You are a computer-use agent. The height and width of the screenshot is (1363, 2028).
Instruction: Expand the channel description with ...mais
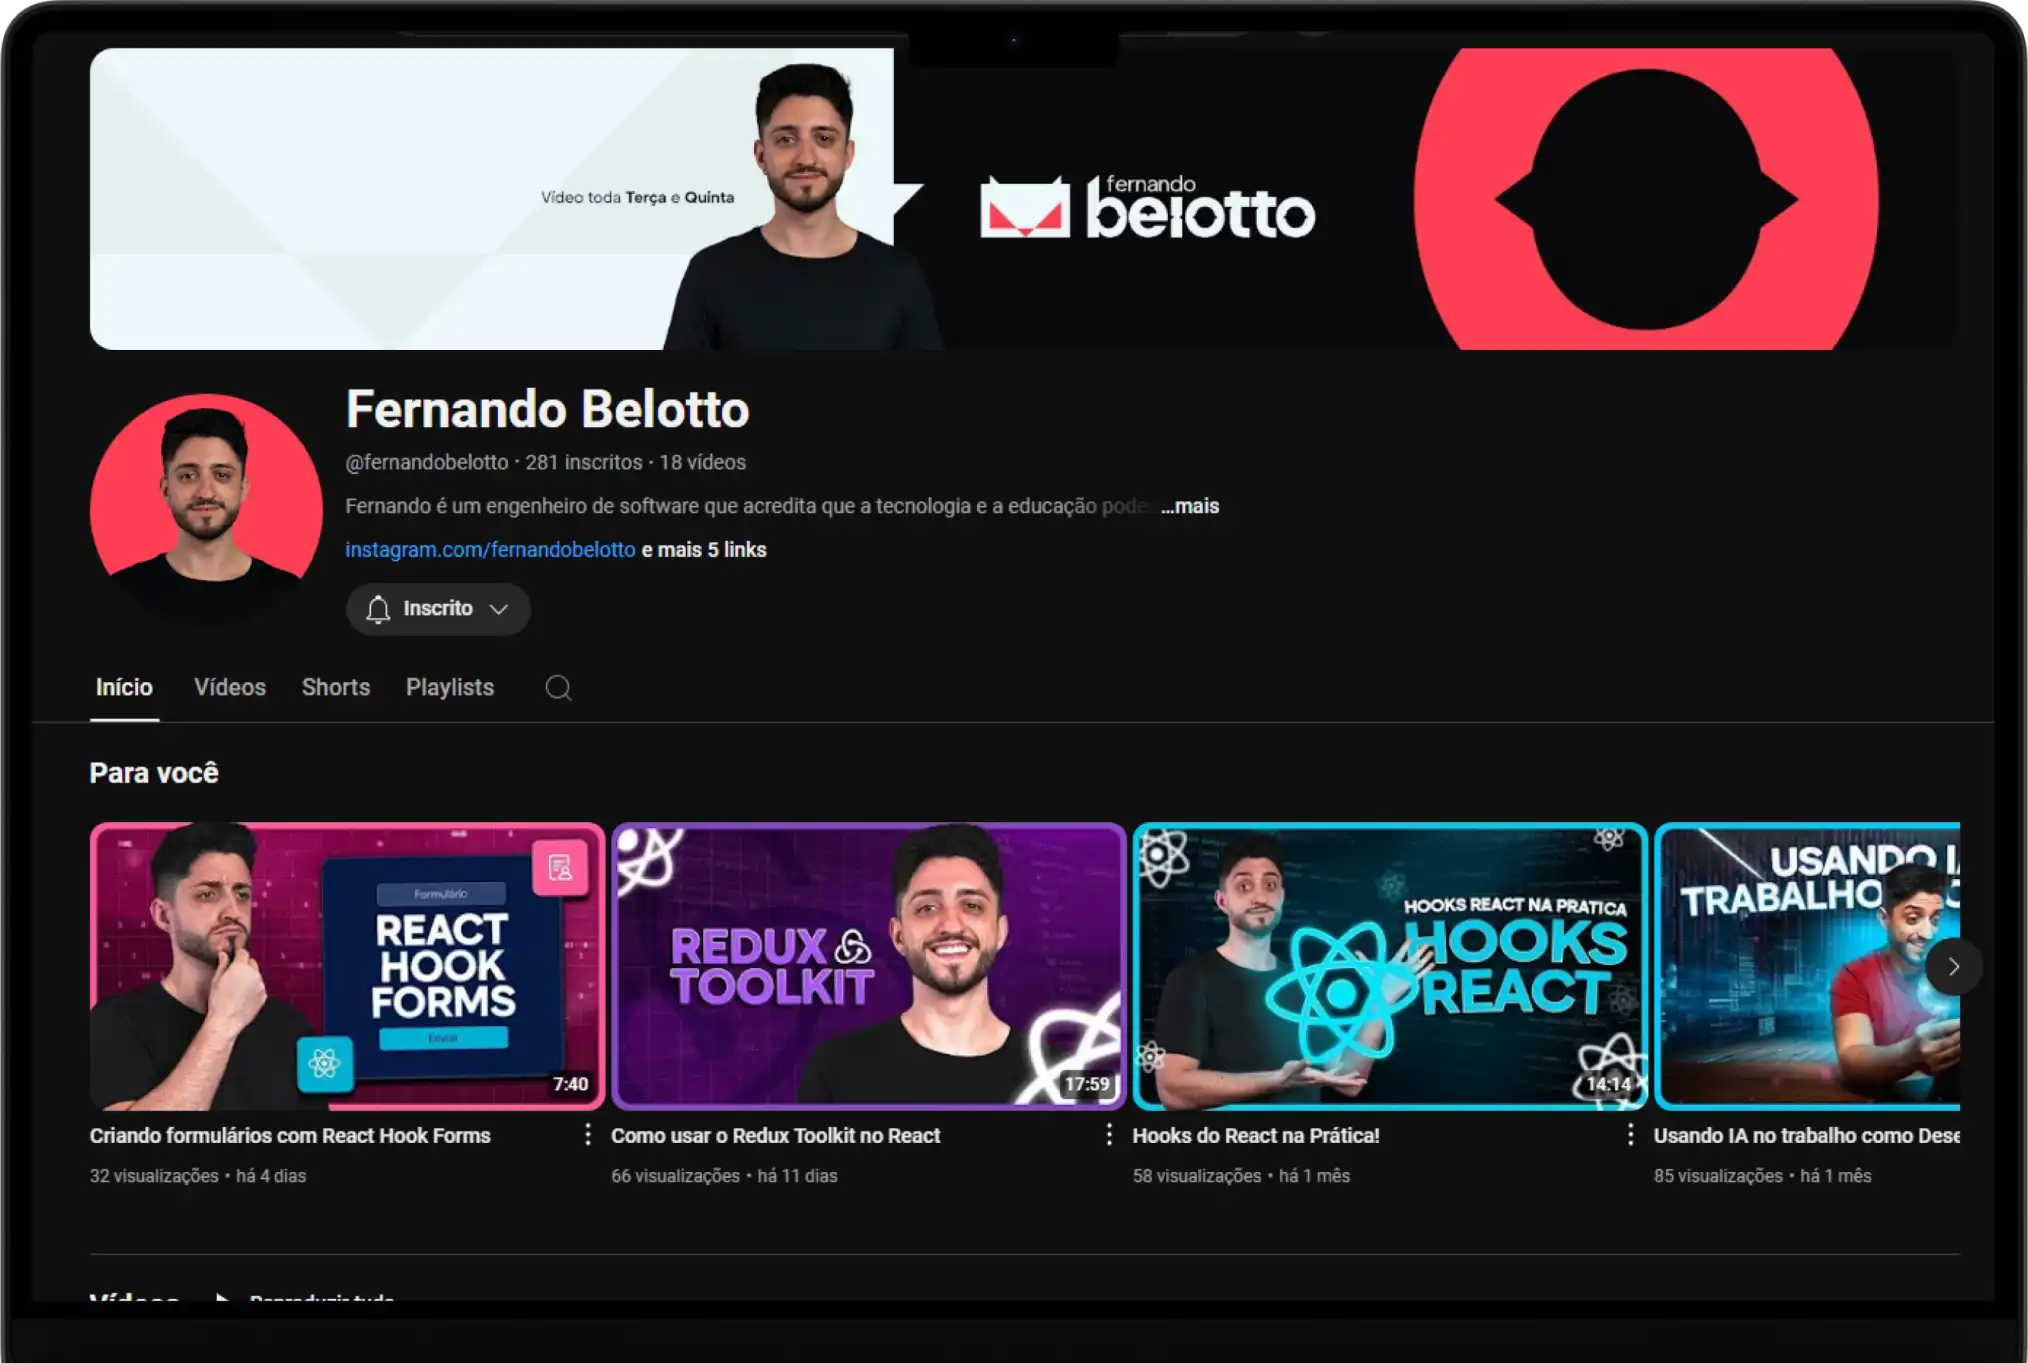(1189, 506)
